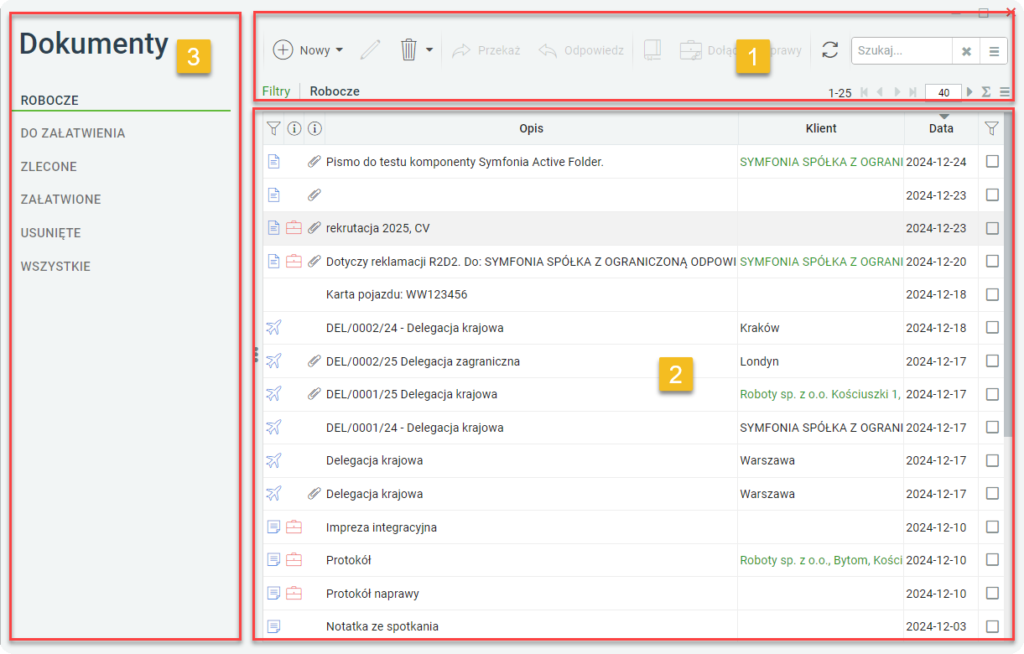This screenshot has height=654, width=1024.
Task: Check the Notatka ze spotkania row checkbox
Action: (992, 626)
